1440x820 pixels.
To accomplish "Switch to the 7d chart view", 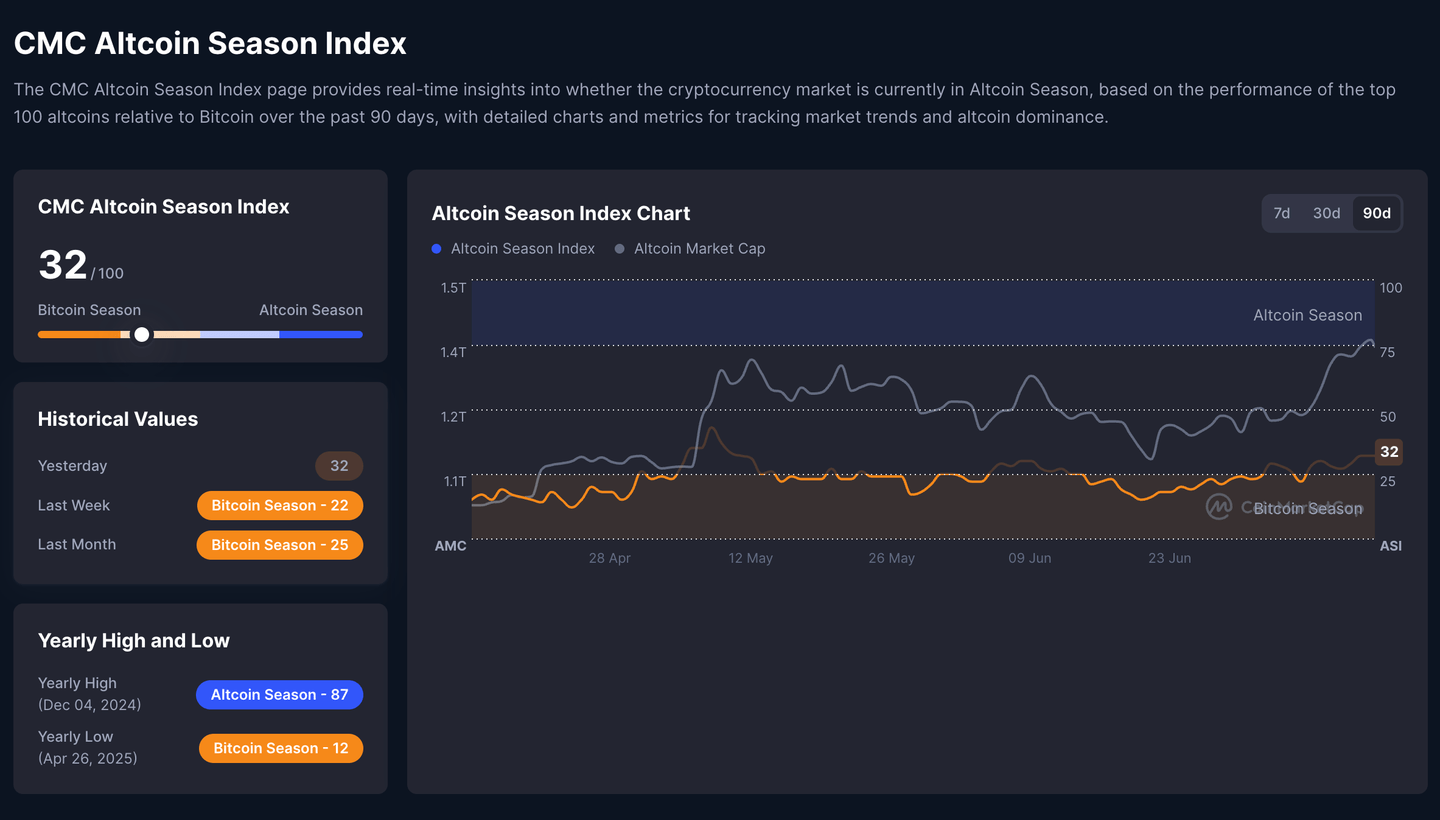I will 1282,213.
